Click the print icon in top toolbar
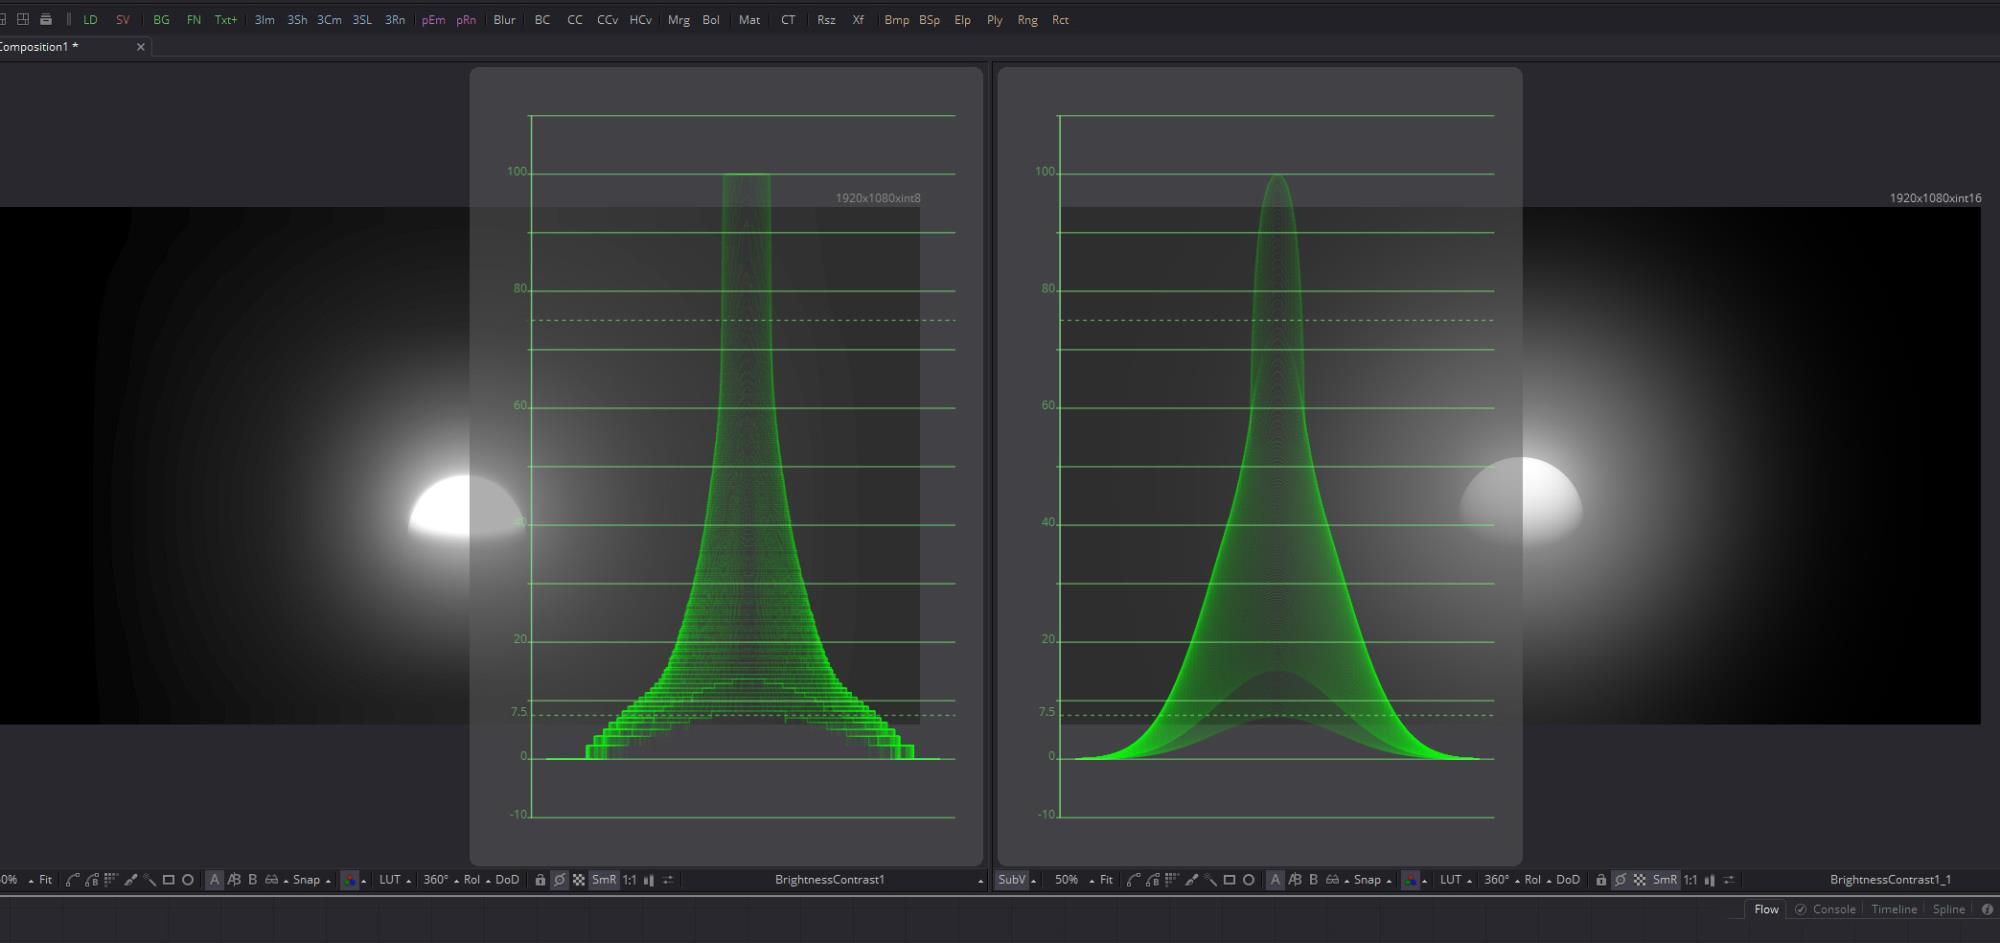Screen dimensions: 2000x943 46,19
